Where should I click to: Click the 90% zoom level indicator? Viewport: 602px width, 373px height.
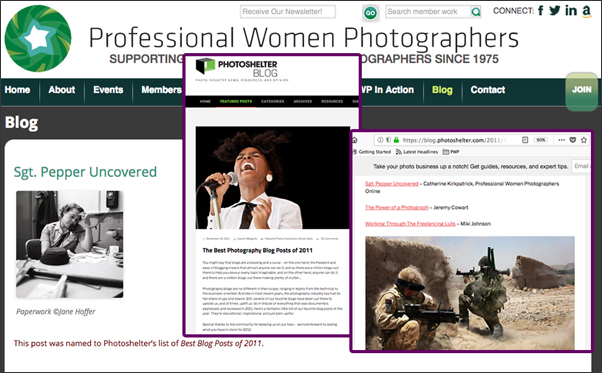541,140
